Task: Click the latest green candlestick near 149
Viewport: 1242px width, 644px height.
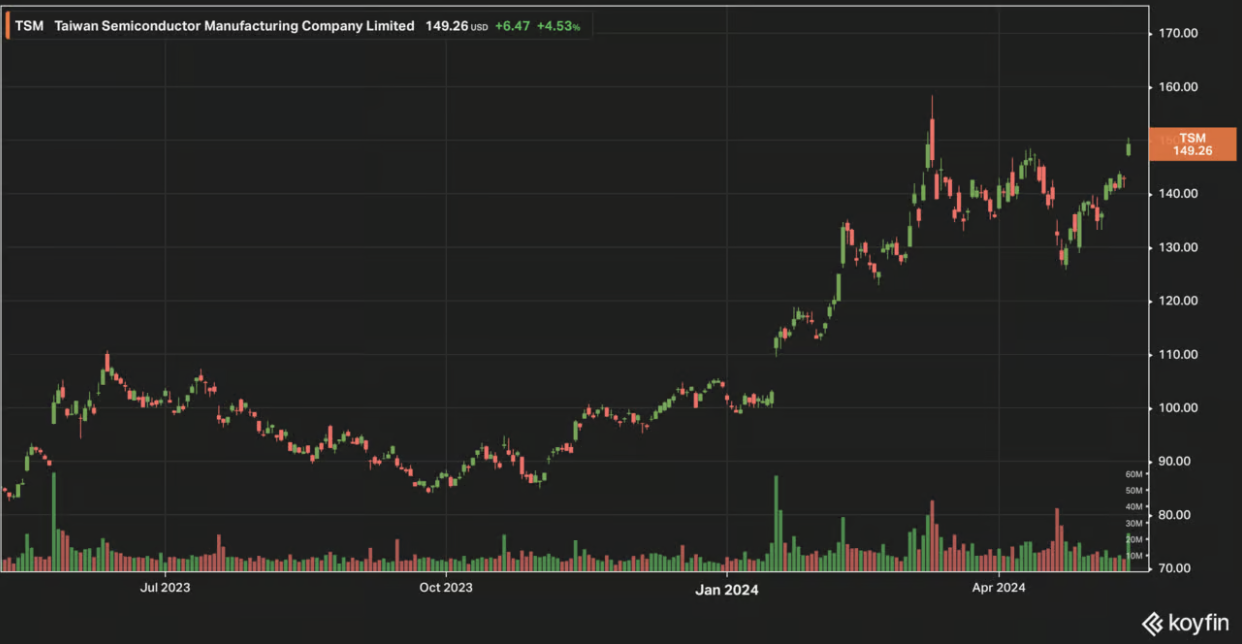Action: [1128, 148]
